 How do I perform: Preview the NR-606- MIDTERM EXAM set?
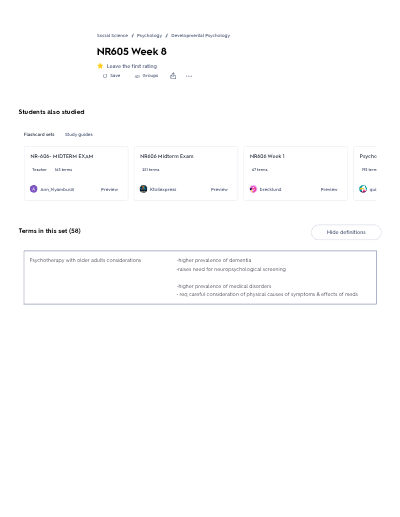pyautogui.click(x=109, y=189)
